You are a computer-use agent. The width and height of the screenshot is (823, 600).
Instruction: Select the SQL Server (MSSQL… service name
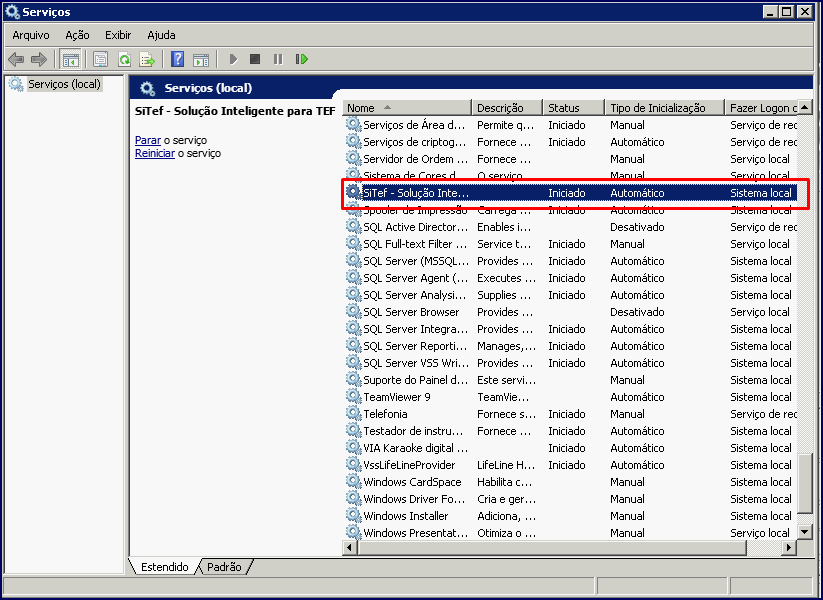click(416, 261)
